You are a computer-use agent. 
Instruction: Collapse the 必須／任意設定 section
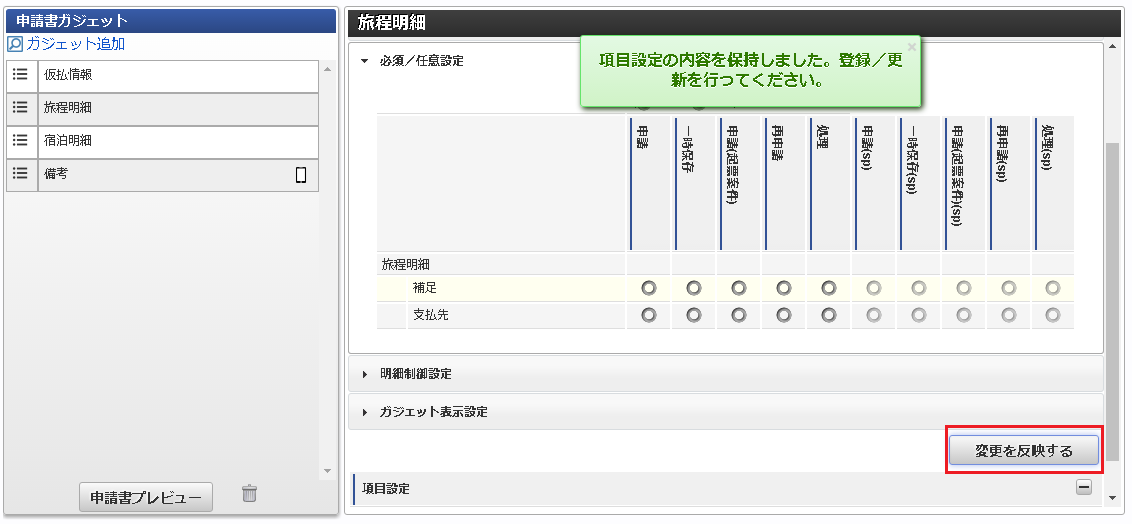(x=365, y=61)
